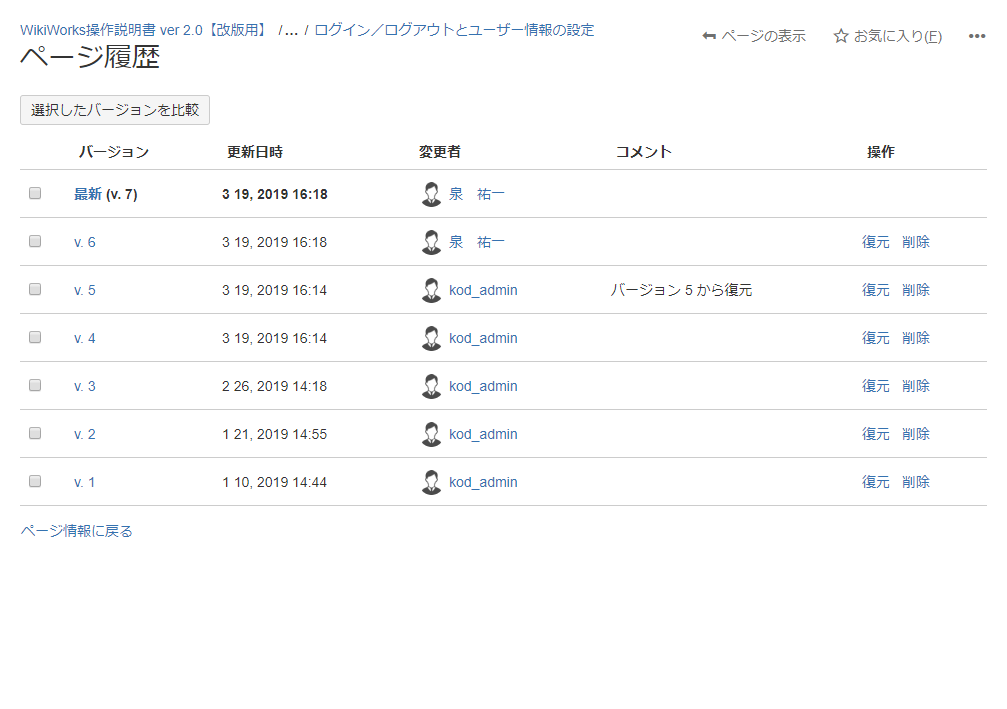Tick the checkbox for version v. 2
The height and width of the screenshot is (709, 1007).
(x=35, y=433)
